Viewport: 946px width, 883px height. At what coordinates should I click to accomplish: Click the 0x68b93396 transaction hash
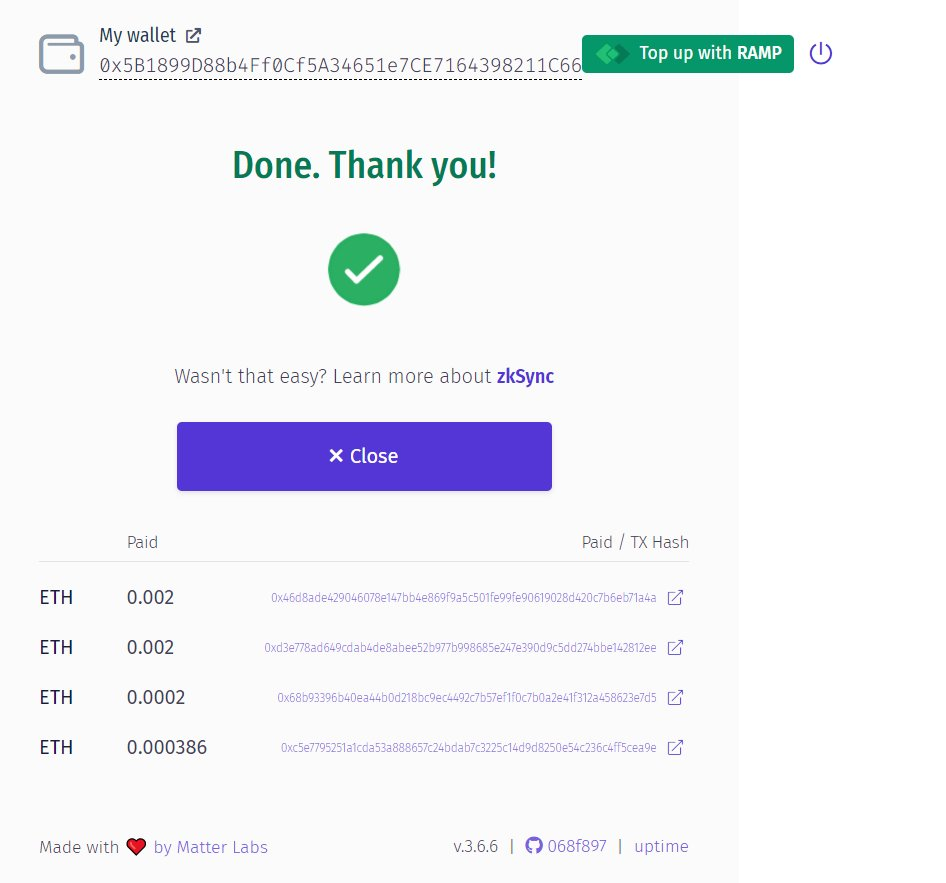coord(466,697)
